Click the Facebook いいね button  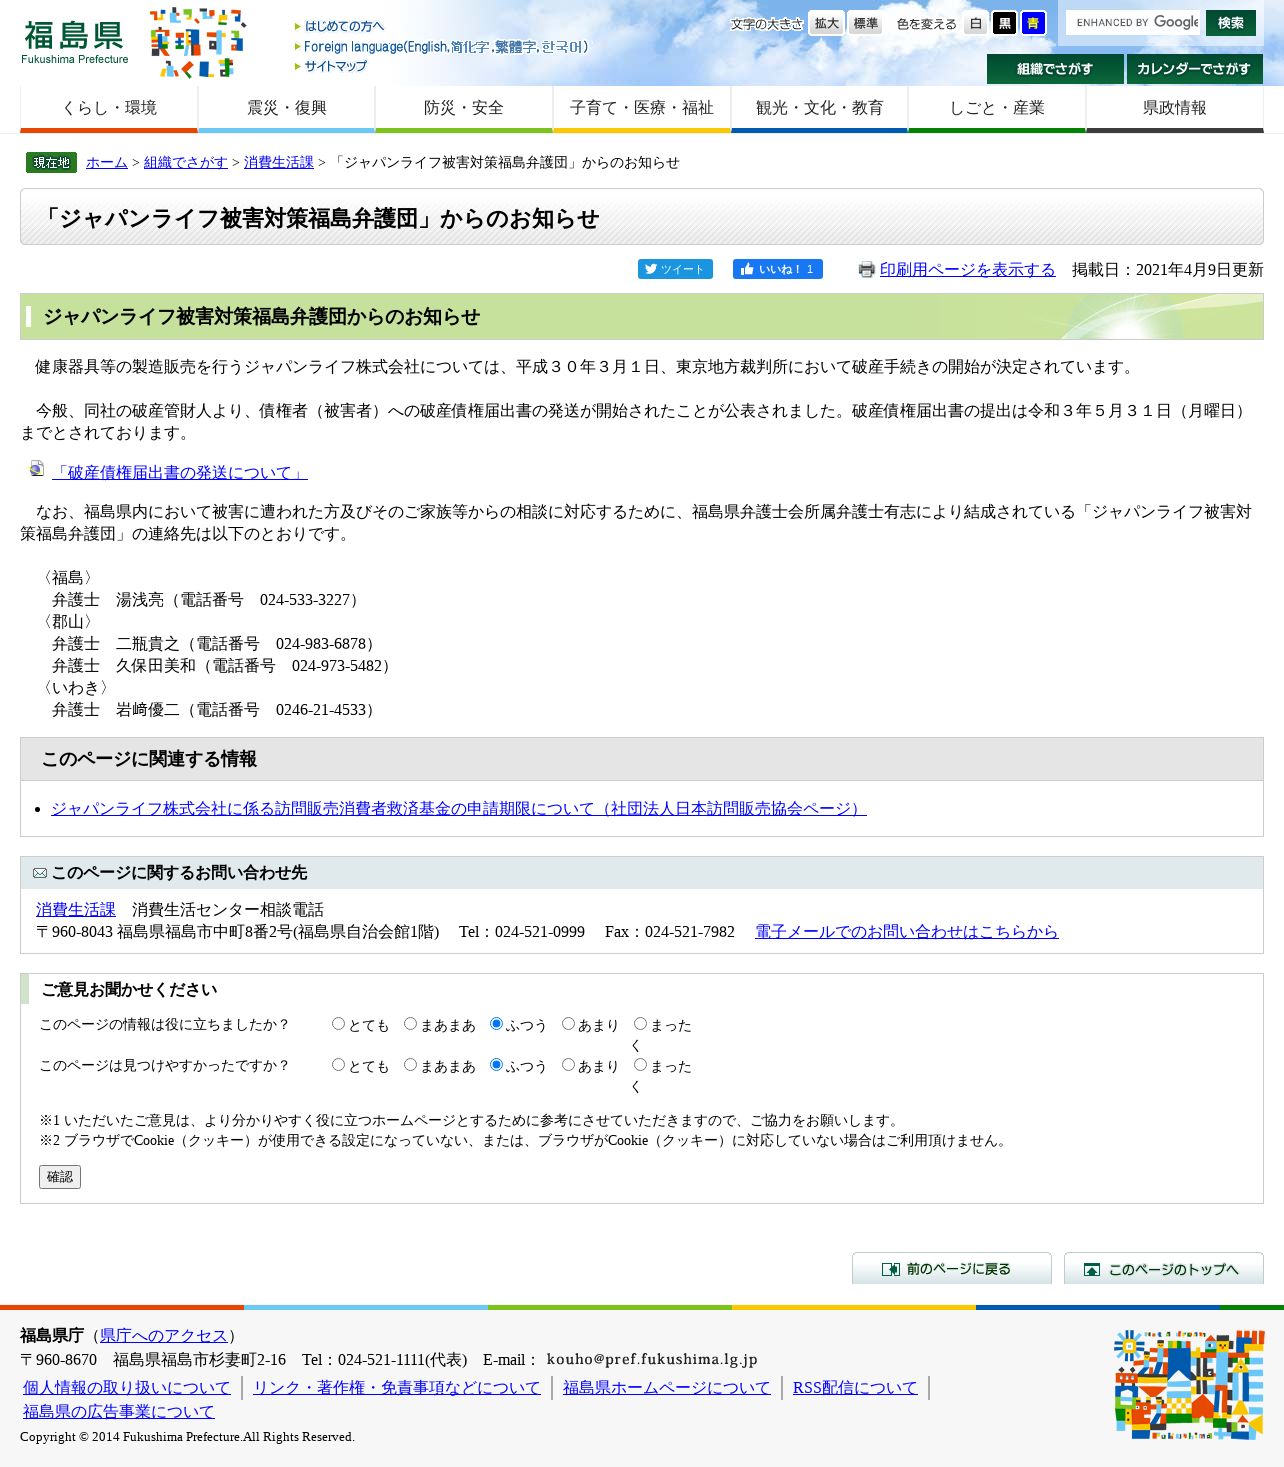[x=777, y=269]
